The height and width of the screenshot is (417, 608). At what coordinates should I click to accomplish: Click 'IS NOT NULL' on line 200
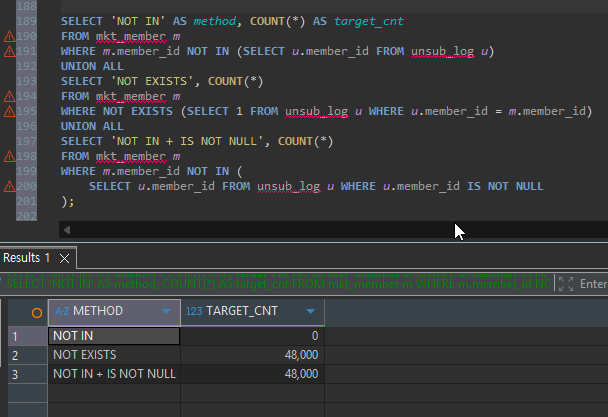coord(505,187)
